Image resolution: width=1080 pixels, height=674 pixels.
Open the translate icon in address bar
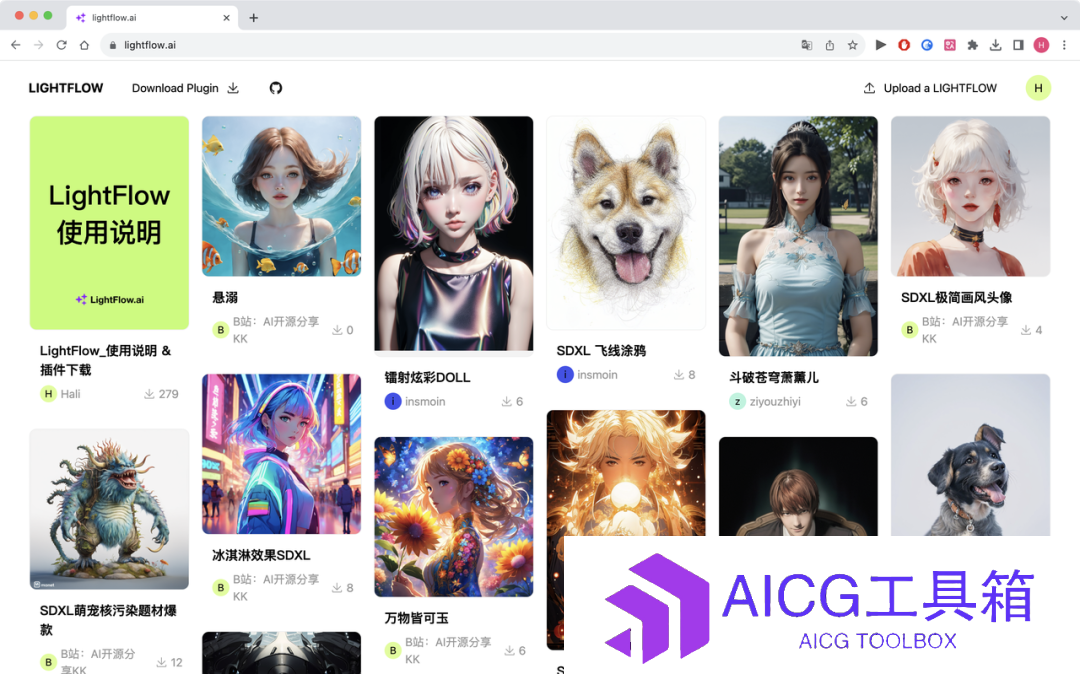pyautogui.click(x=807, y=45)
